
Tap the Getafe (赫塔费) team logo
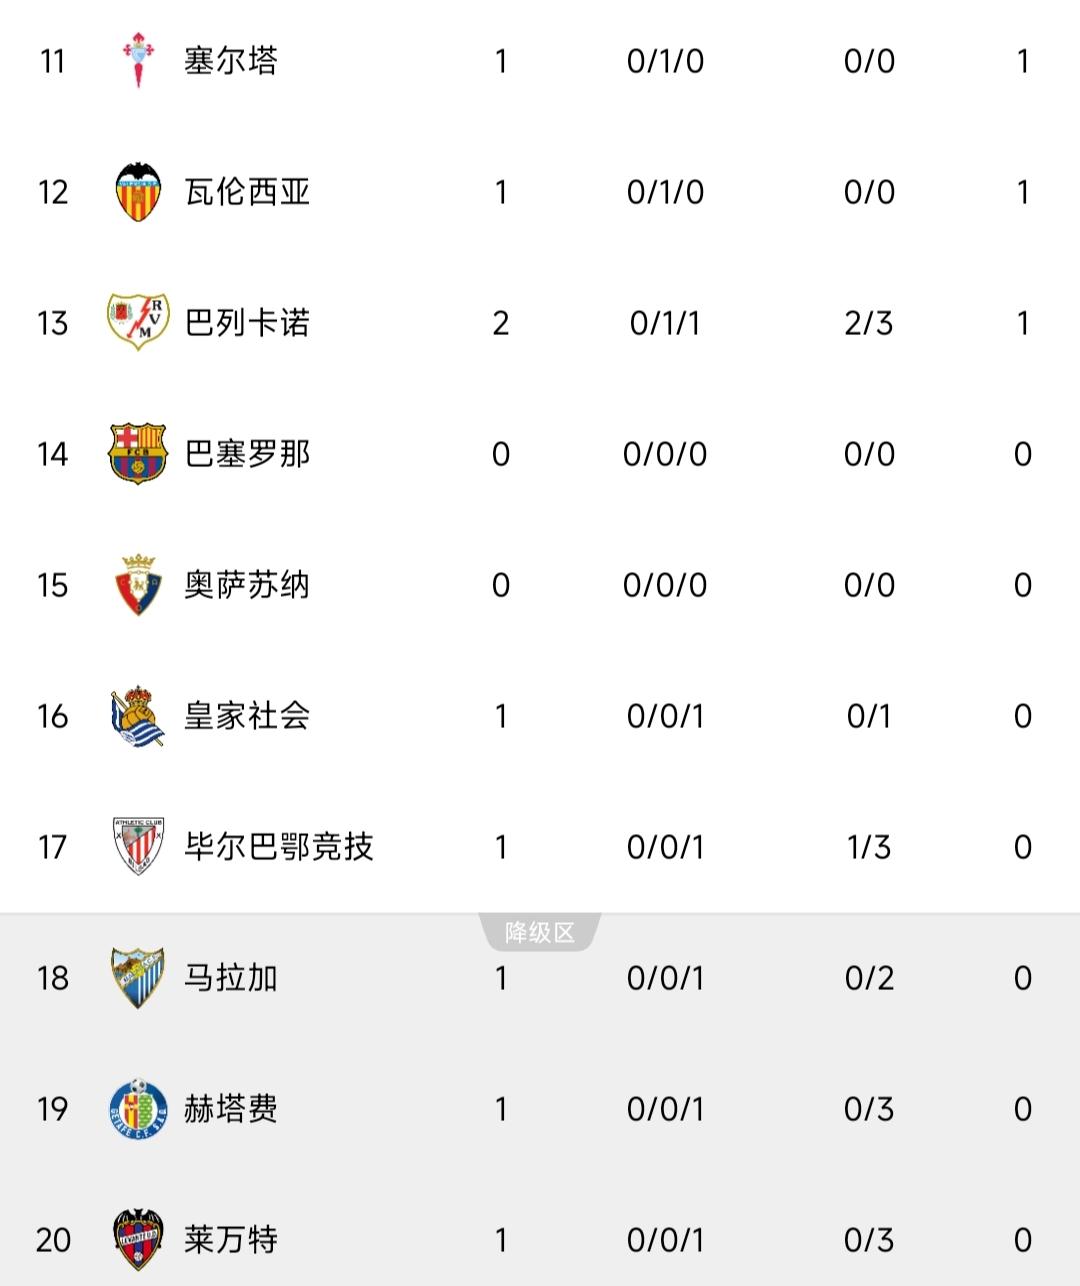[x=138, y=1109]
